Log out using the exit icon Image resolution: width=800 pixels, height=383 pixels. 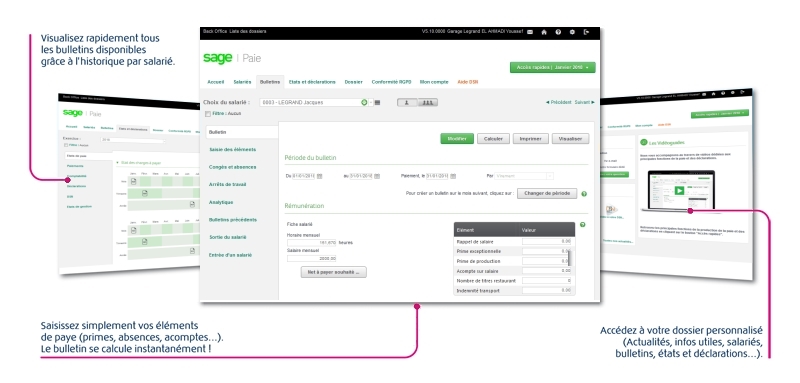click(586, 32)
